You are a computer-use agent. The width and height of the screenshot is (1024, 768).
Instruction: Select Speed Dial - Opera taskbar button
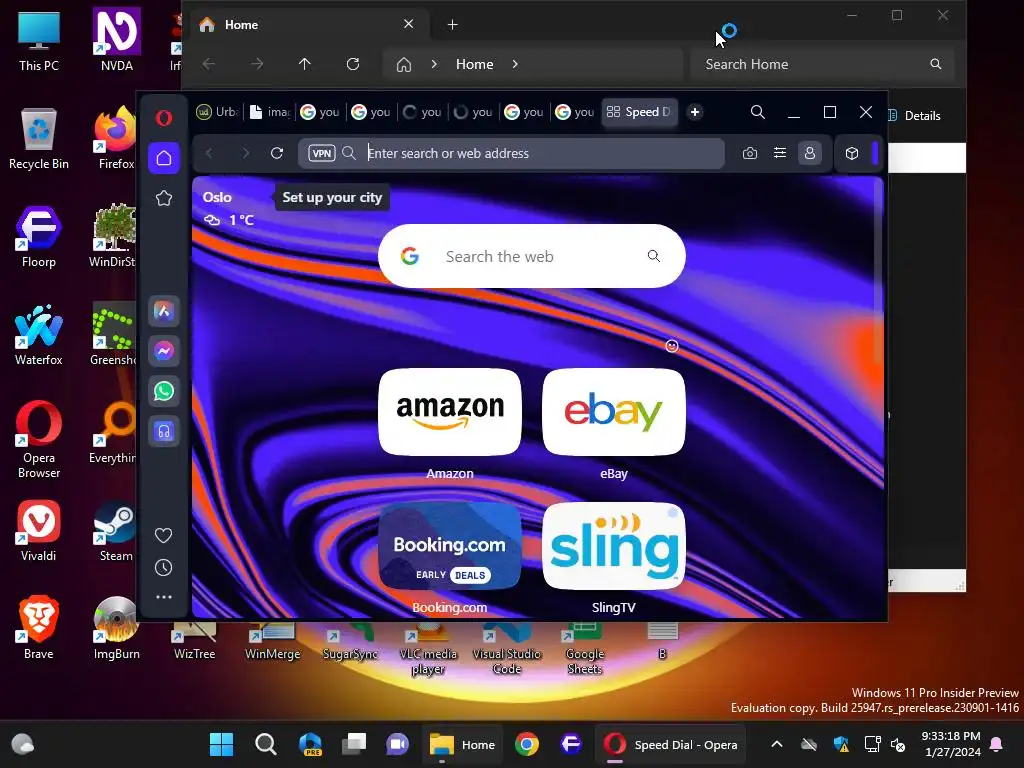tap(671, 744)
